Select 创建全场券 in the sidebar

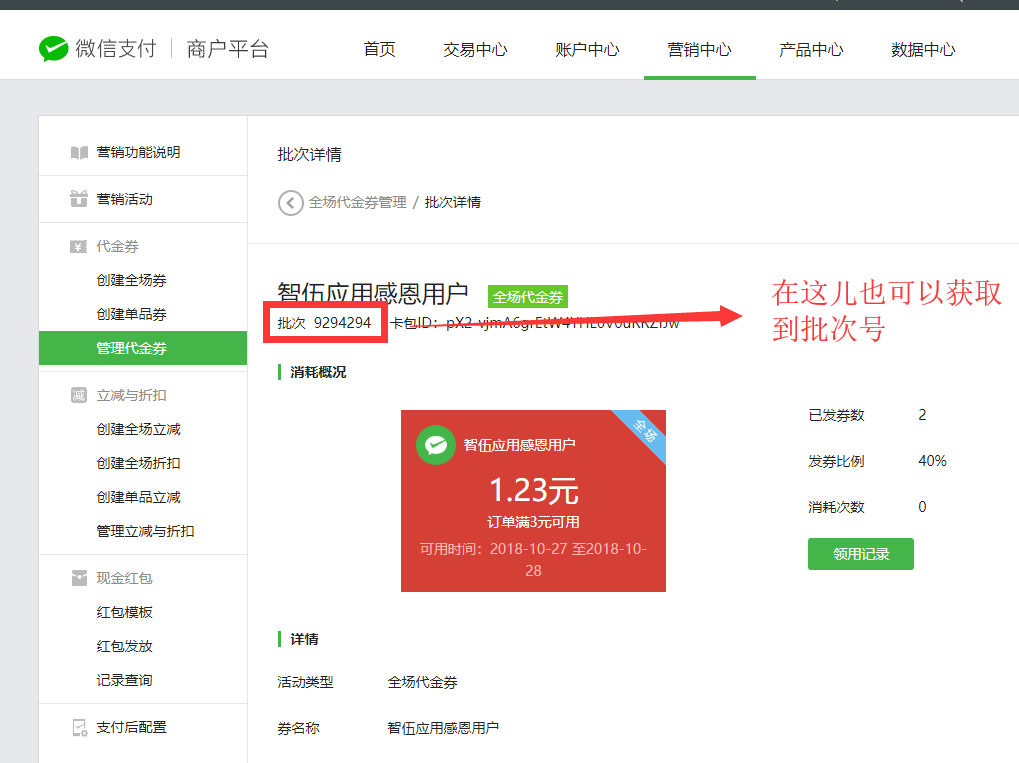(131, 280)
